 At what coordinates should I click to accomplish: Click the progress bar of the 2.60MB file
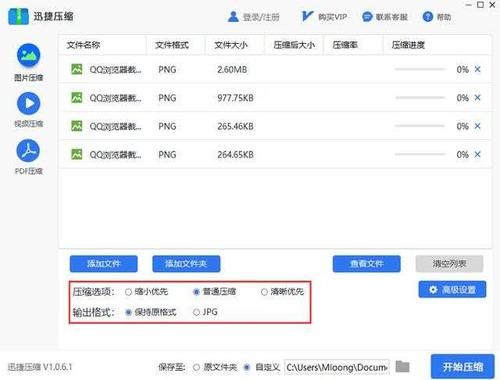(420, 69)
